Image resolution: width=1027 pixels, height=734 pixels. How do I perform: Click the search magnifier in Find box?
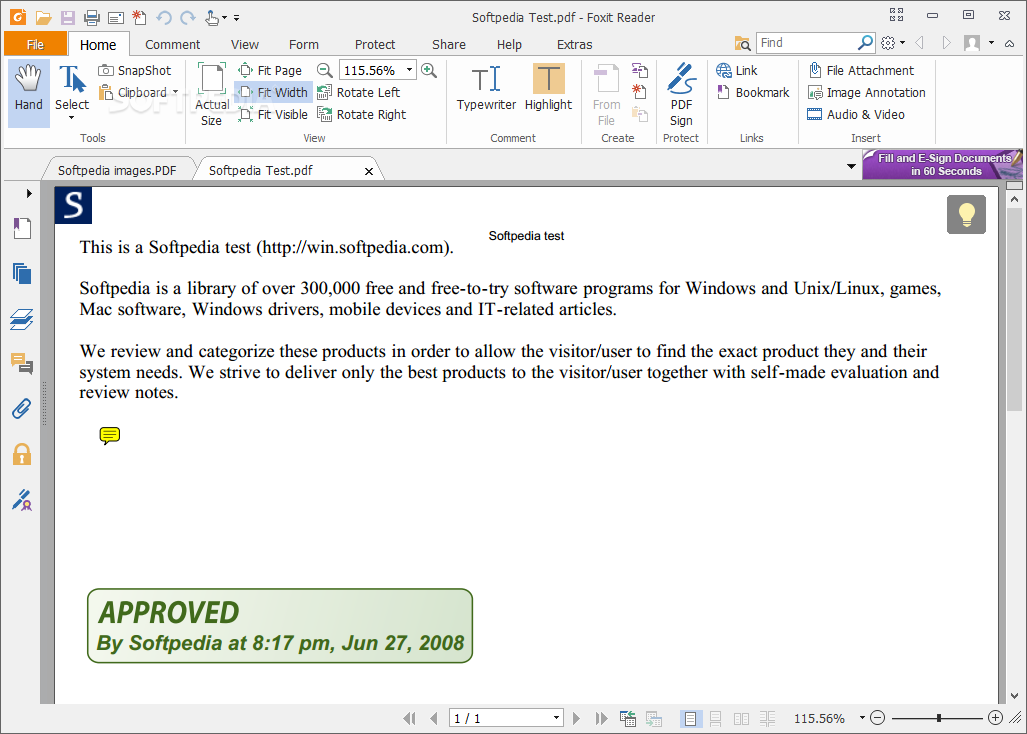coord(866,43)
